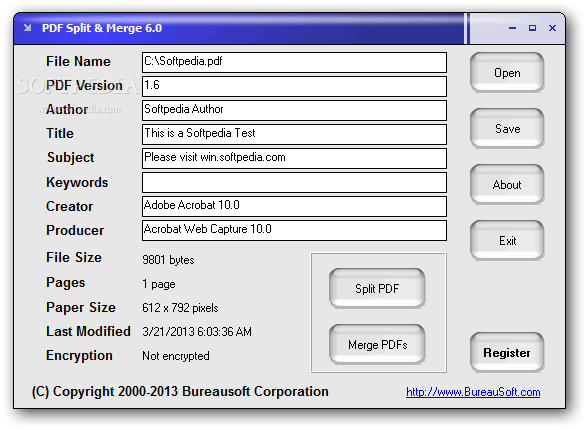Click the Merge PDFs button
This screenshot has width=586, height=429.
[377, 344]
